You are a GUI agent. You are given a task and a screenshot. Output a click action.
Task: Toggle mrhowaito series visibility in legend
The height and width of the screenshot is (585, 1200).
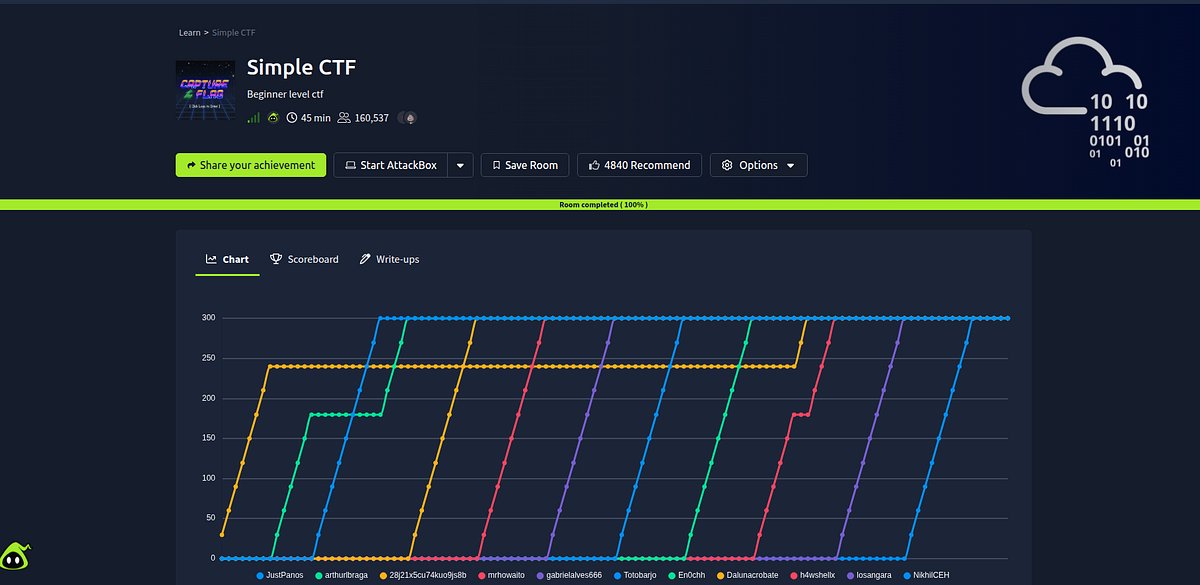(503, 575)
